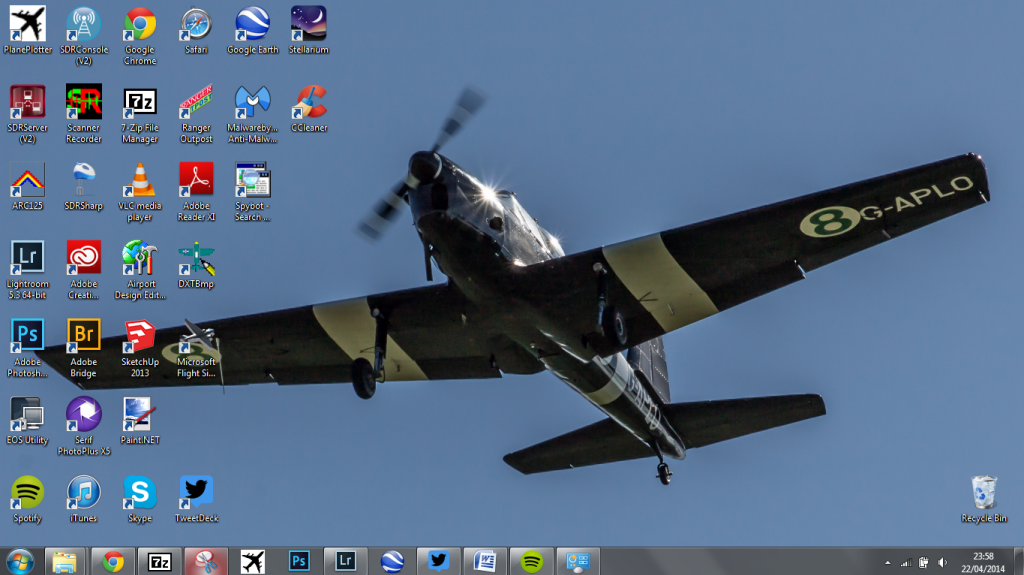Switch to PlanePlotter in the taskbar
This screenshot has width=1024, height=575.
click(252, 561)
